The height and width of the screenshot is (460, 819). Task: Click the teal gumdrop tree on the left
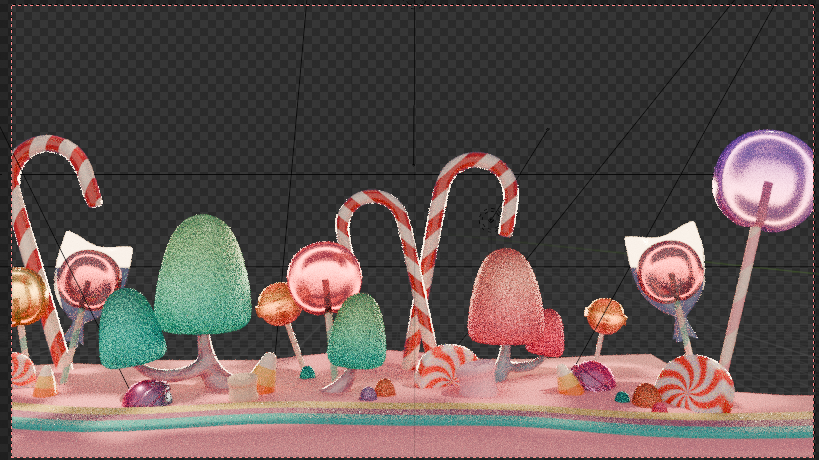pos(130,328)
